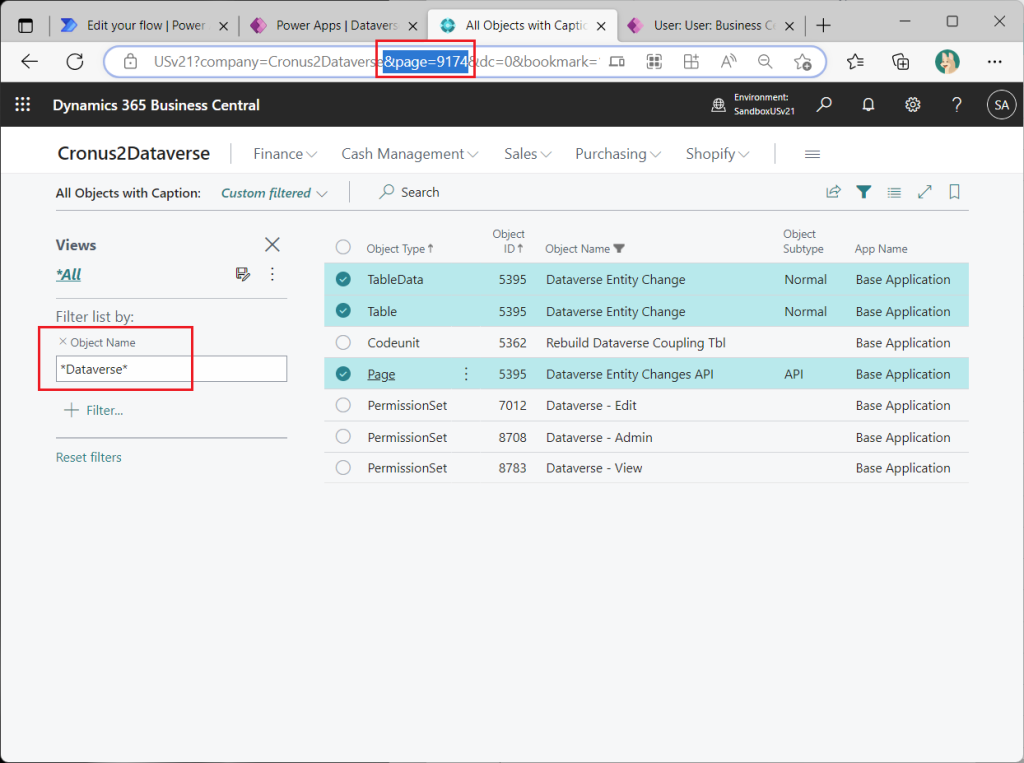Expand the Sales menu
The height and width of the screenshot is (763, 1024).
[527, 154]
